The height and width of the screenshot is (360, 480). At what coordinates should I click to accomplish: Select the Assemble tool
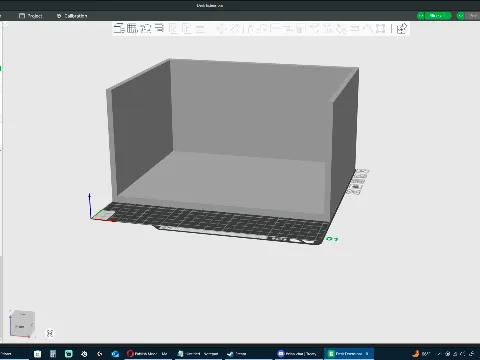coord(367,29)
